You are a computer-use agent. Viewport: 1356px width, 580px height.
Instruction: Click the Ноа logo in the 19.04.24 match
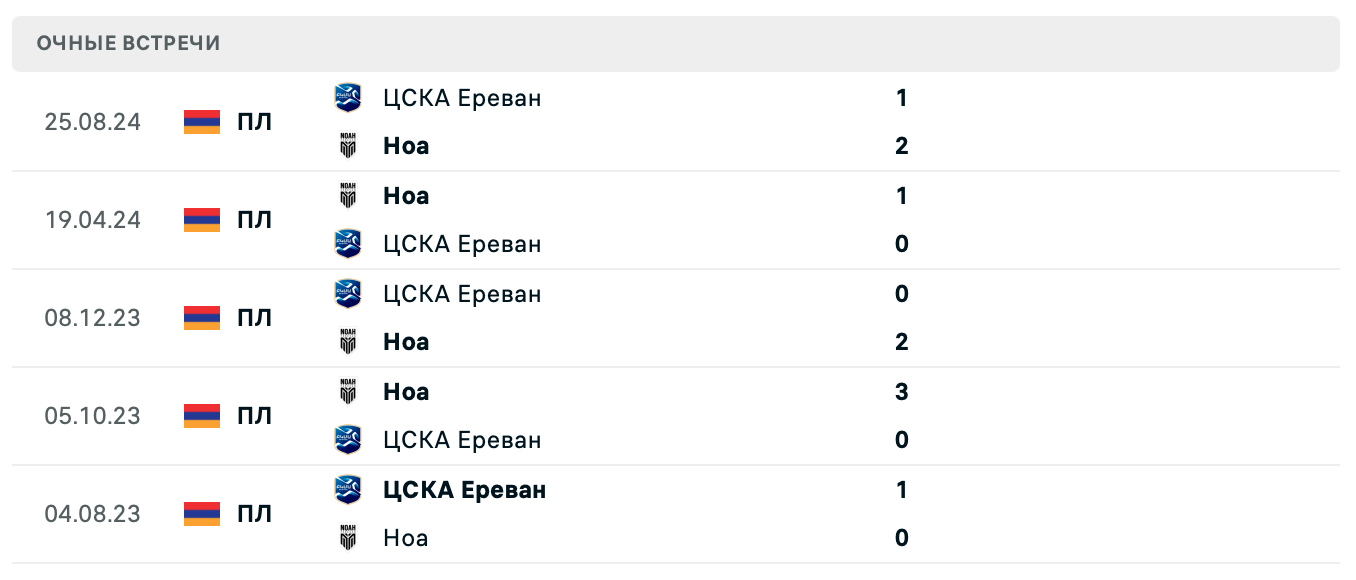coord(348,196)
